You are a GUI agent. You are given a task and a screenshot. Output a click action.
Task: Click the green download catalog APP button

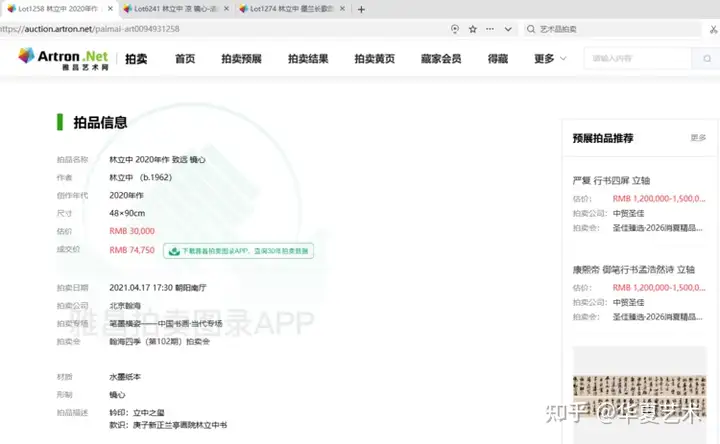(x=238, y=251)
